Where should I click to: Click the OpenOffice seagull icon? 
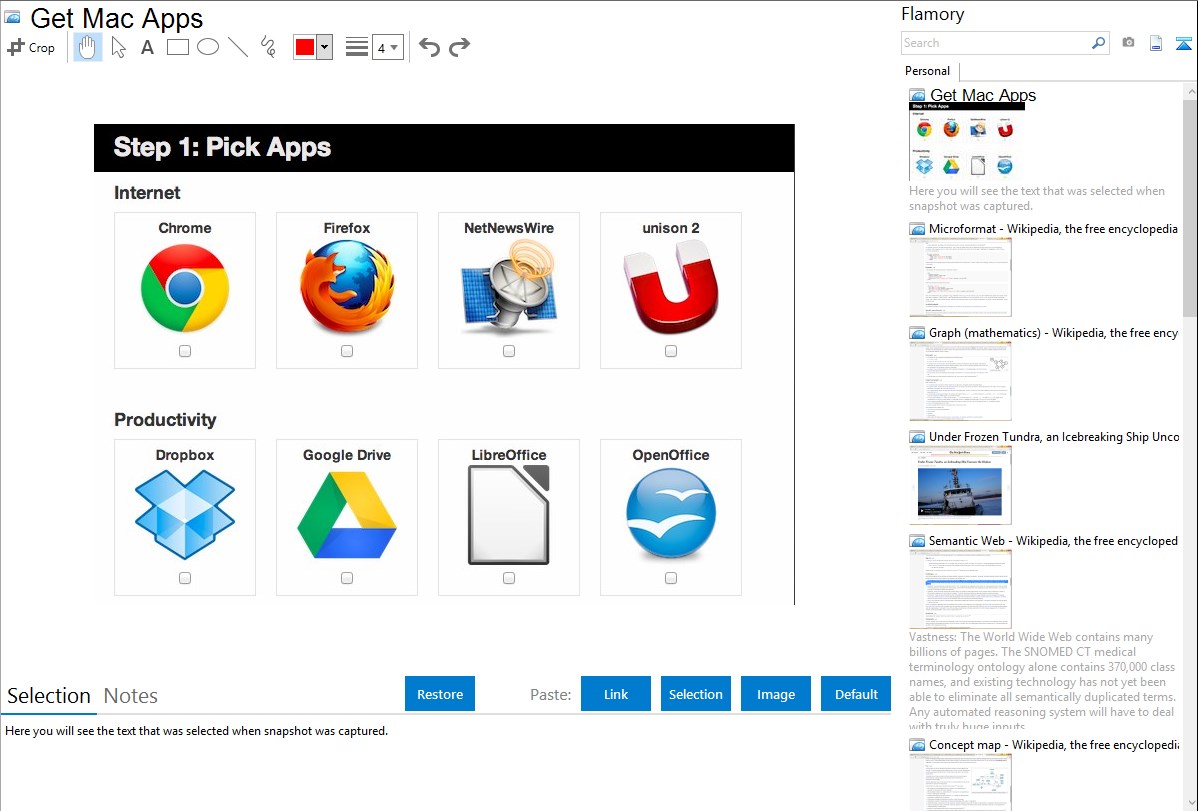tap(671, 513)
